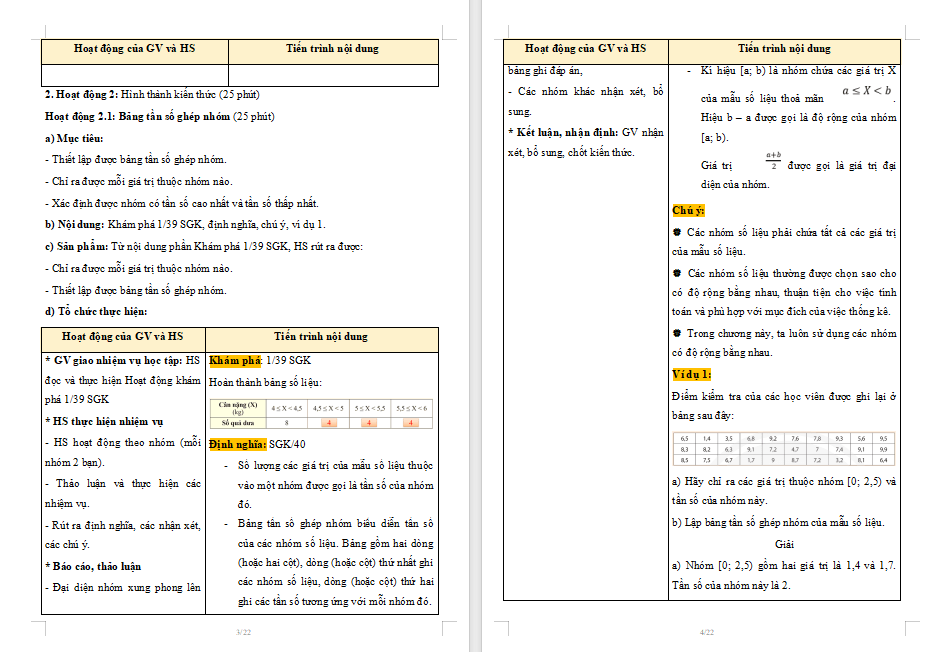The width and height of the screenshot is (949, 652).
Task: Click the test scores data table image
Action: pos(783,449)
